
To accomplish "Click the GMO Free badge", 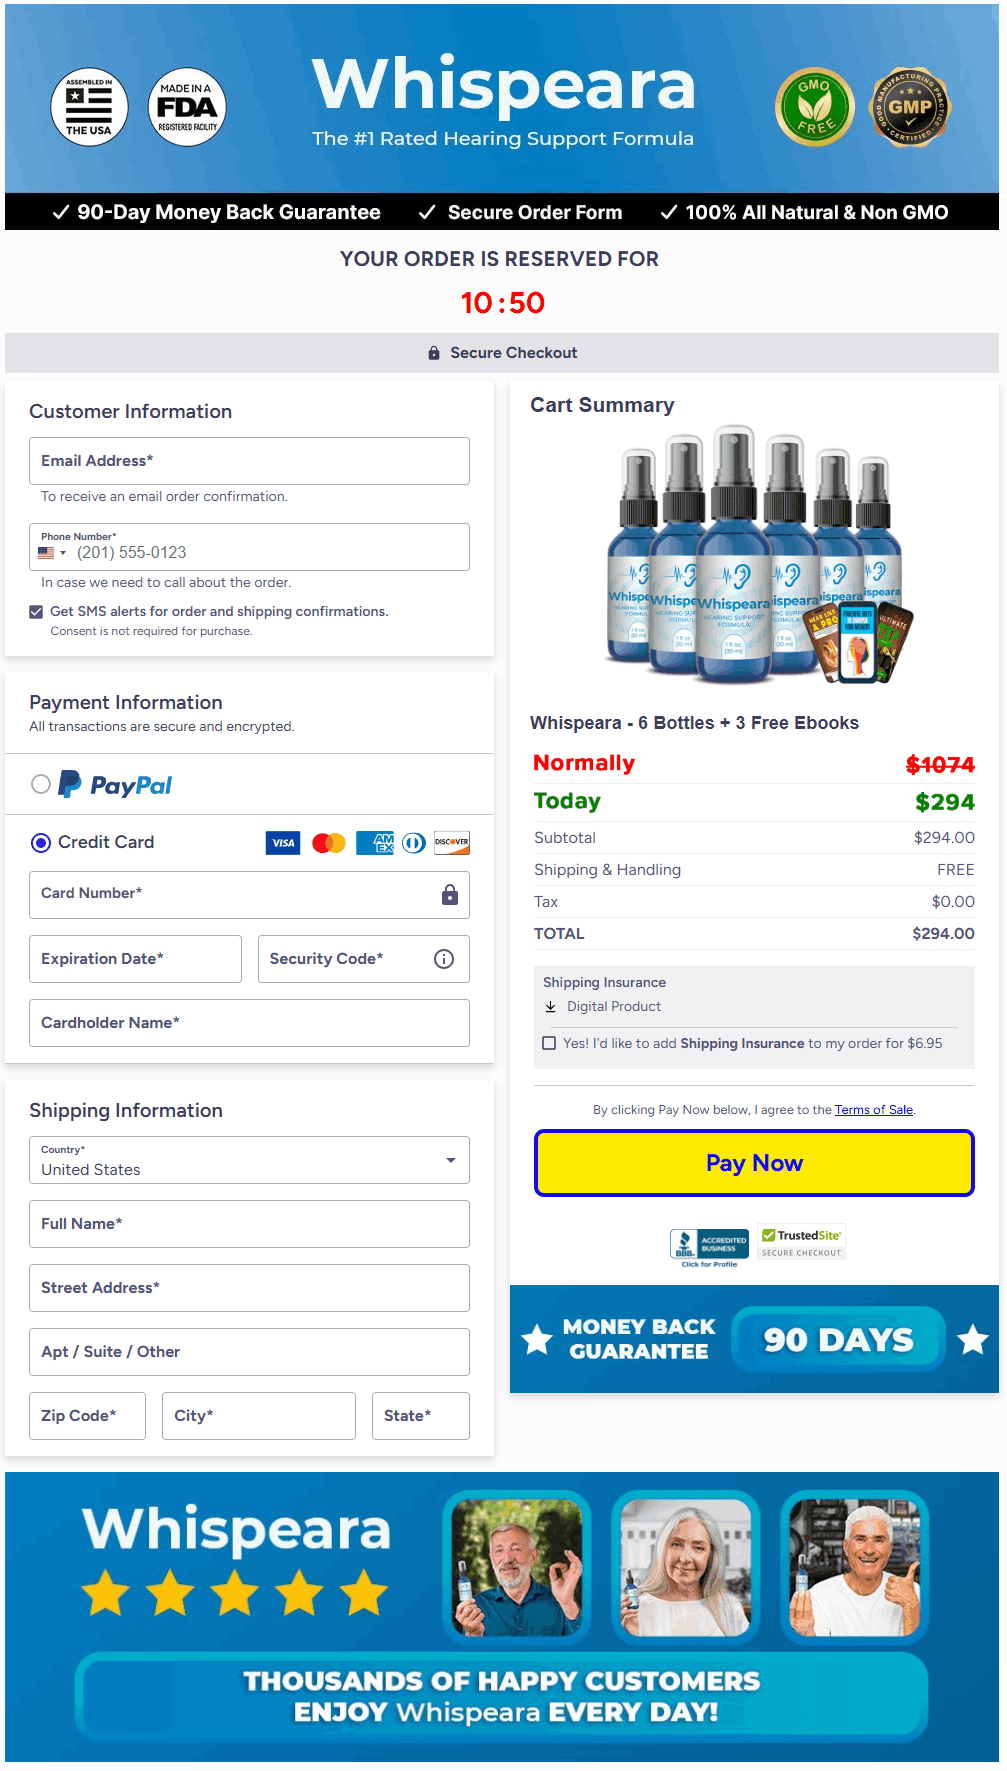I will click(815, 107).
